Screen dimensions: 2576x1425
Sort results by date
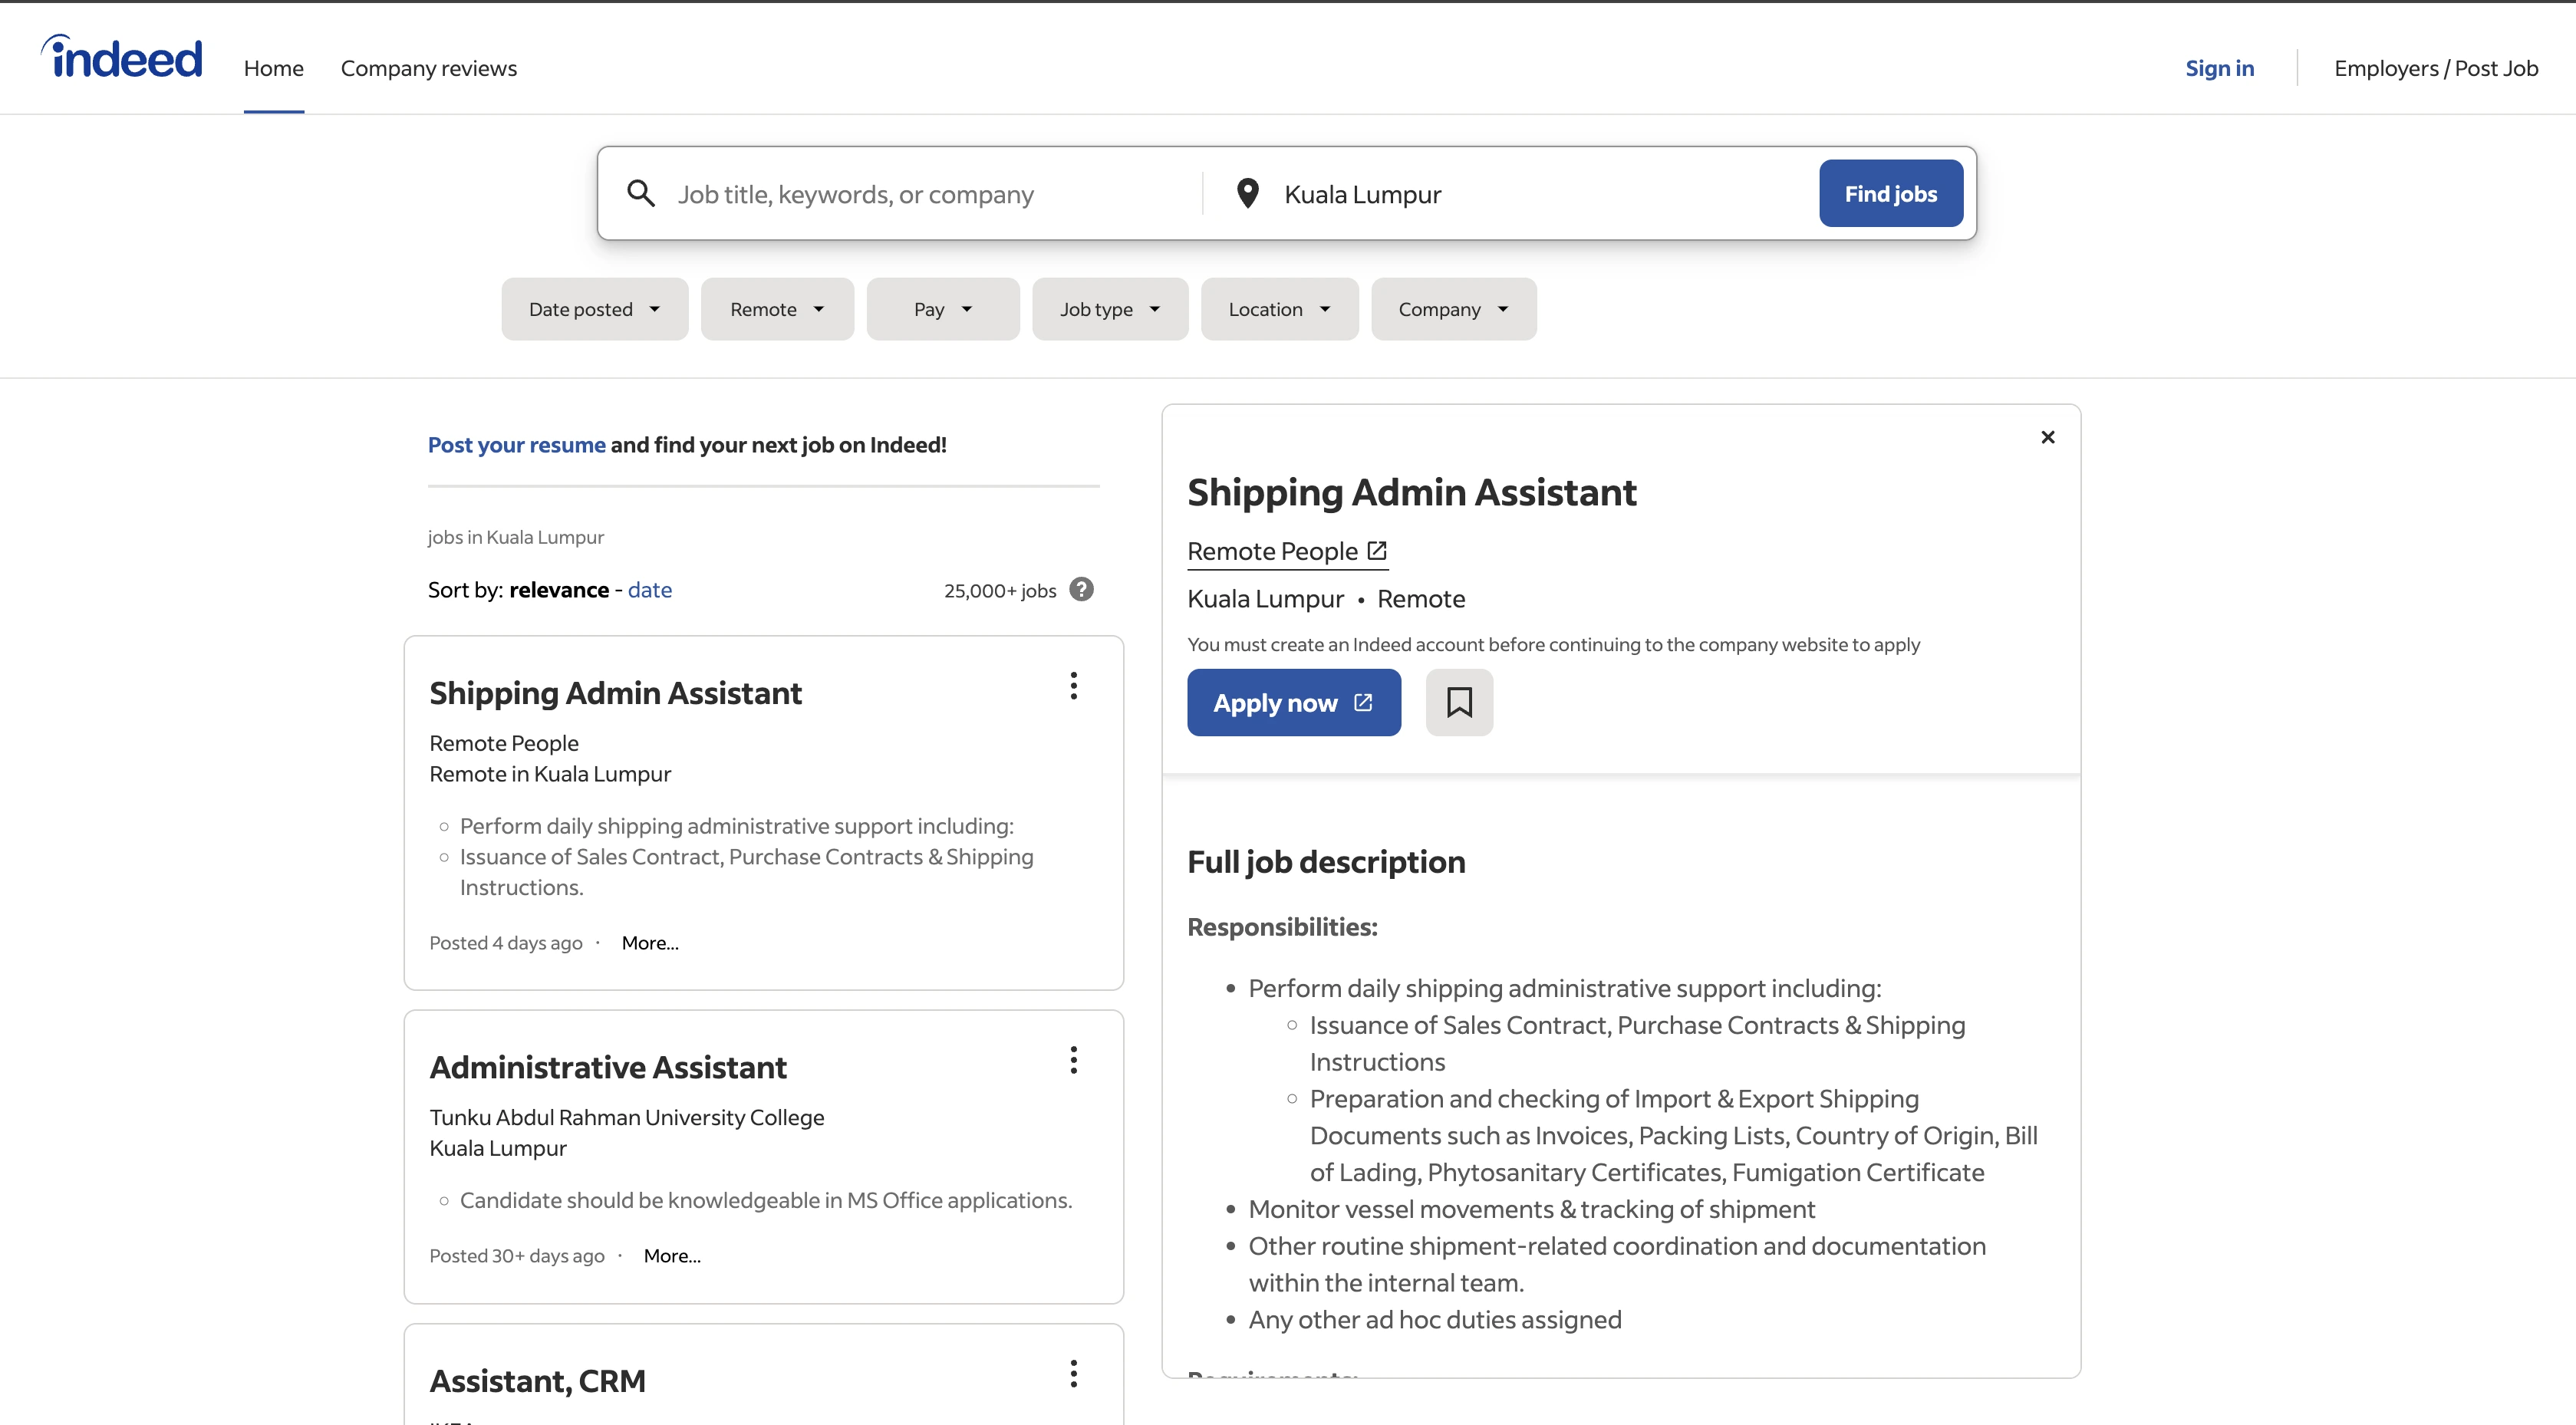coord(649,590)
